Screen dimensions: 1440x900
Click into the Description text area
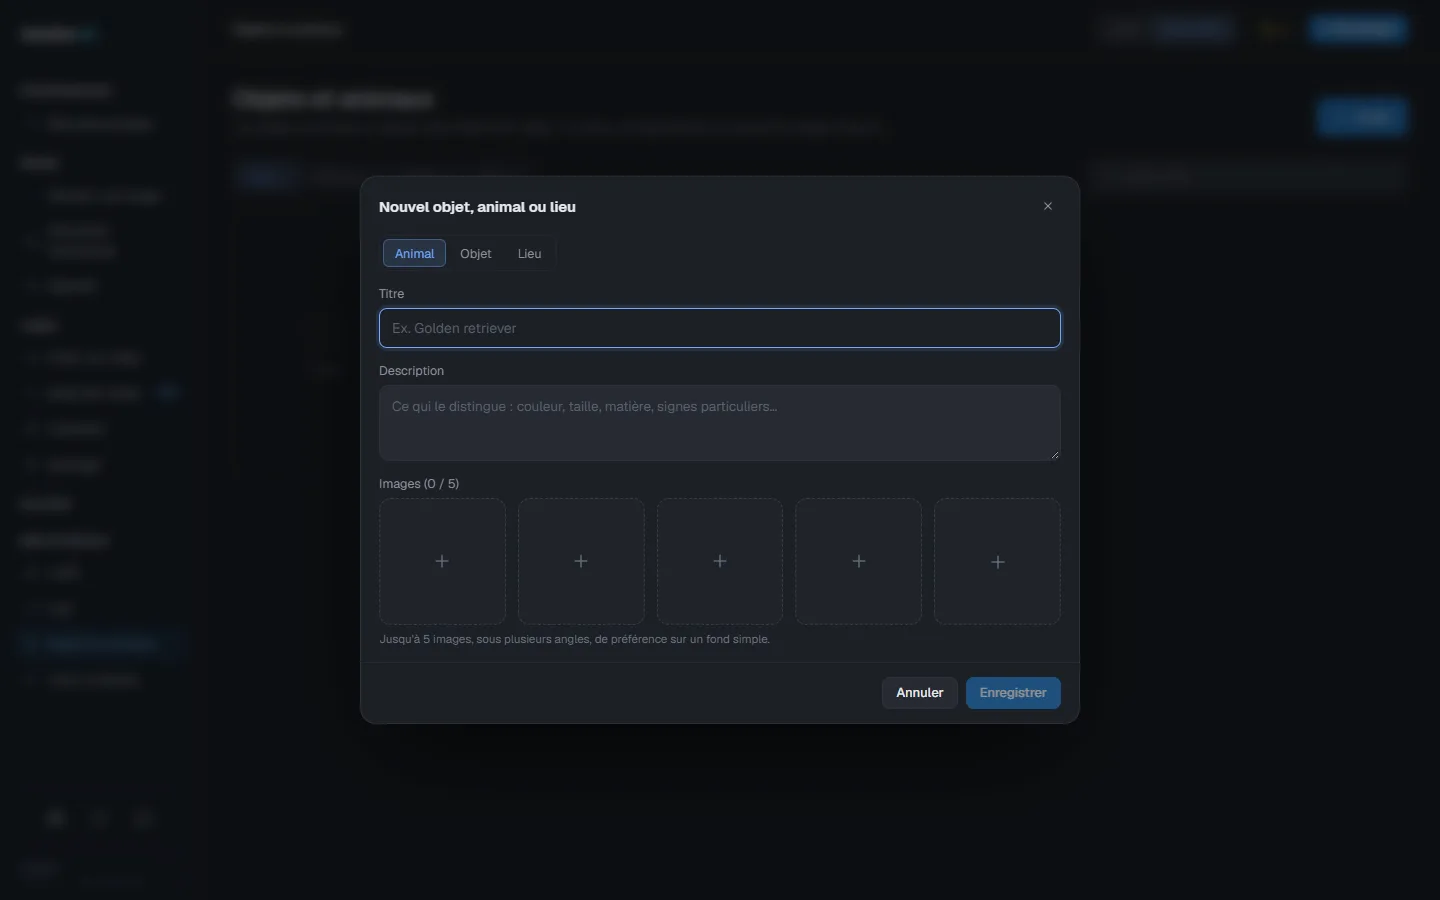[x=720, y=423]
